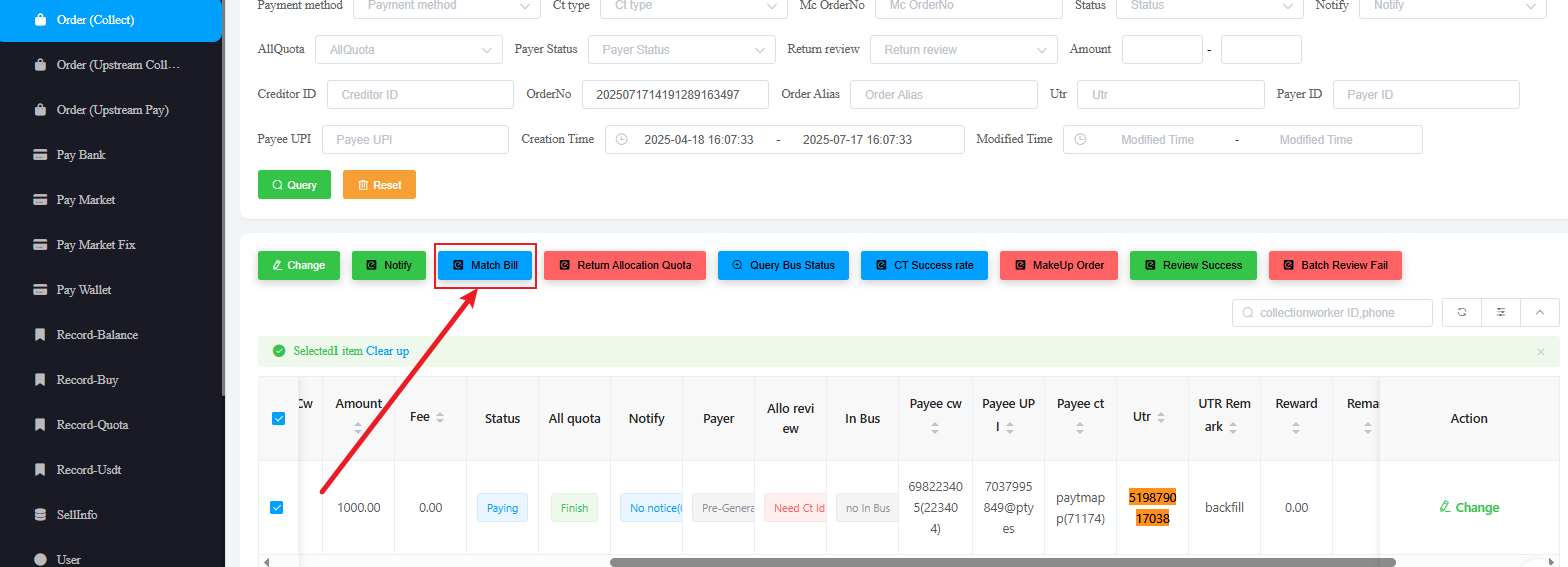The height and width of the screenshot is (567, 1568).
Task: Click the table refresh icon
Action: click(x=1461, y=313)
